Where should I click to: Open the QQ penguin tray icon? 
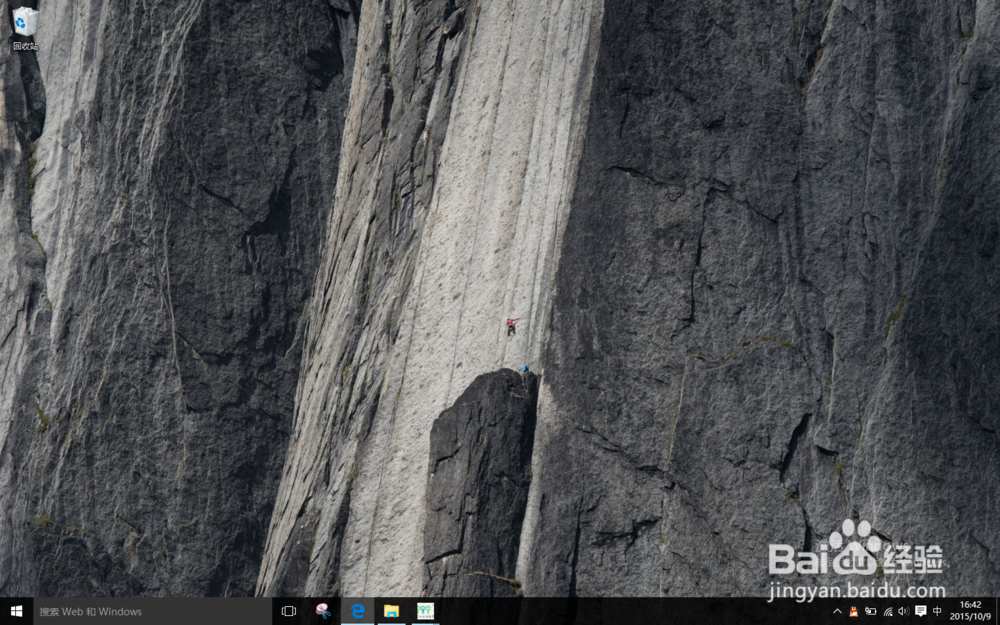tap(853, 612)
